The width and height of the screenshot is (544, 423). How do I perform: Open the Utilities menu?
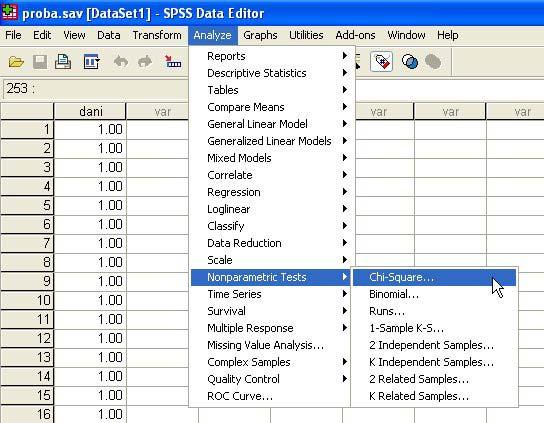pyautogui.click(x=306, y=35)
